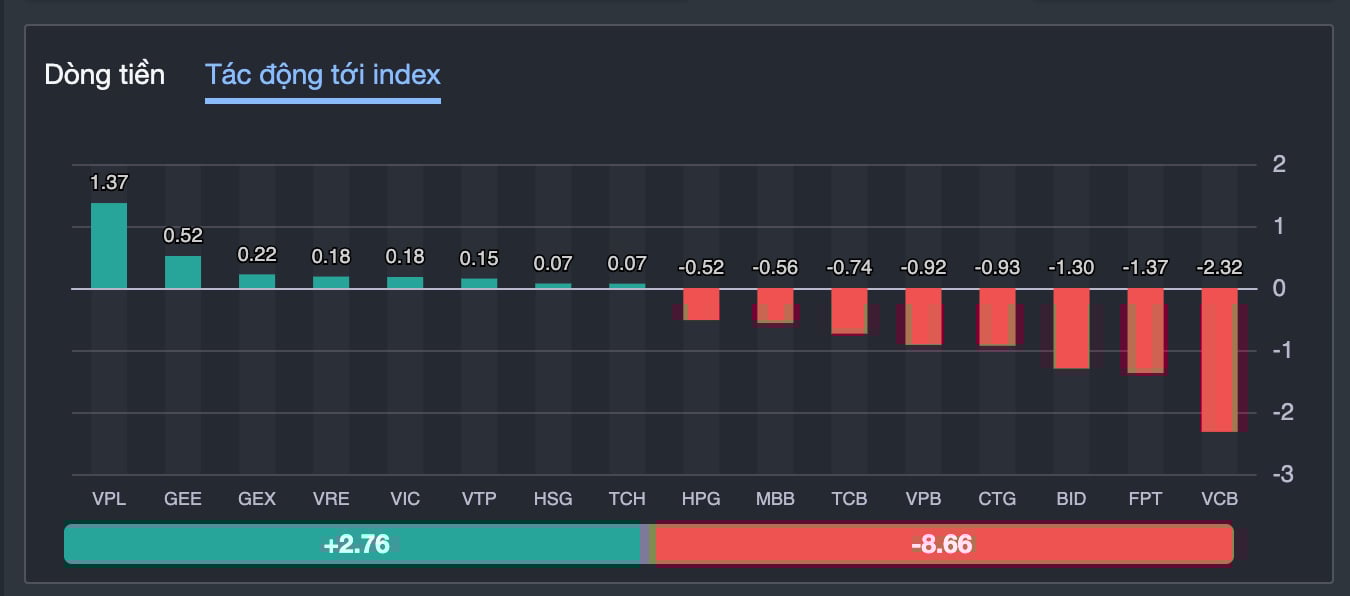Screen dimensions: 1350x596
Task: Select the Tác động tới index tab
Action: coord(323,75)
